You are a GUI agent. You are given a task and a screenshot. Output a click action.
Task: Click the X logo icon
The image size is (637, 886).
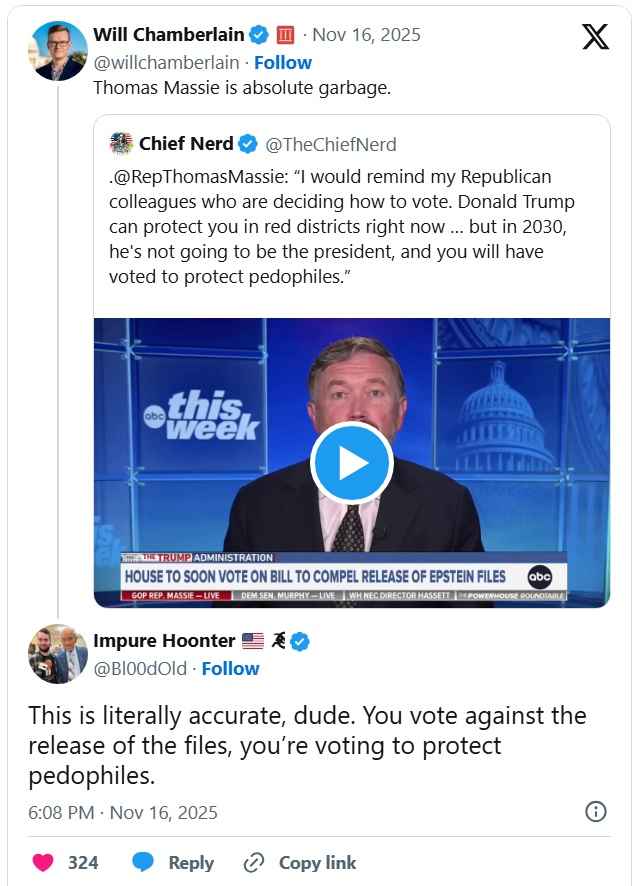(595, 36)
